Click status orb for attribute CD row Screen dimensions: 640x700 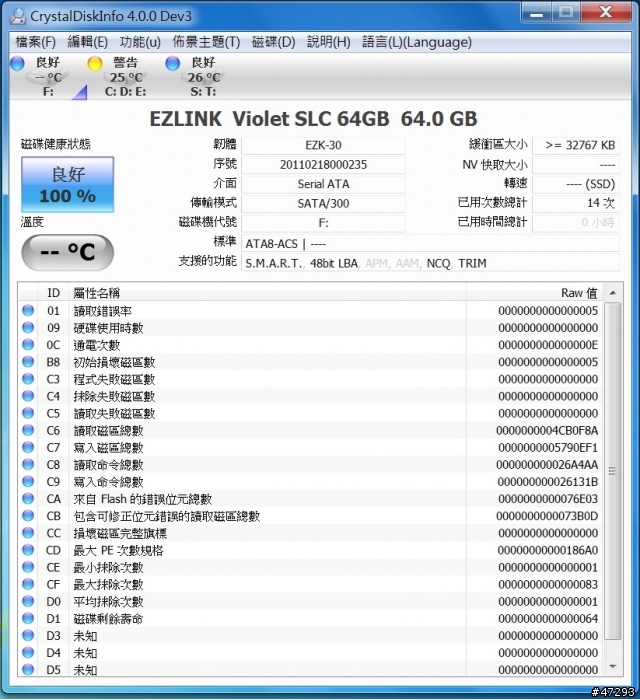coord(28,550)
